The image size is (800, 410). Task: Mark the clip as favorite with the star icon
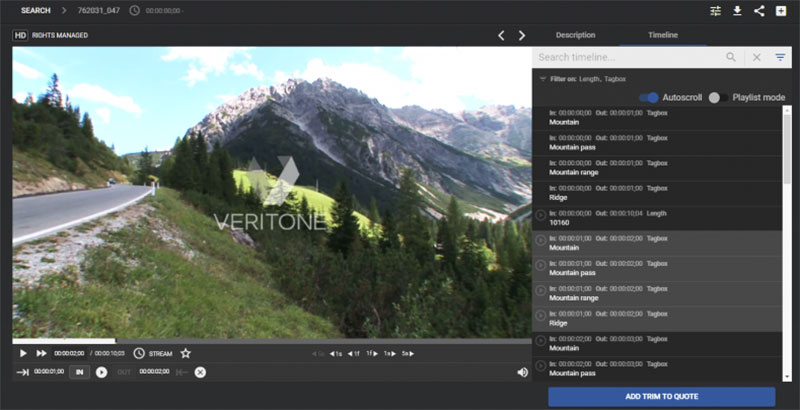(x=185, y=353)
